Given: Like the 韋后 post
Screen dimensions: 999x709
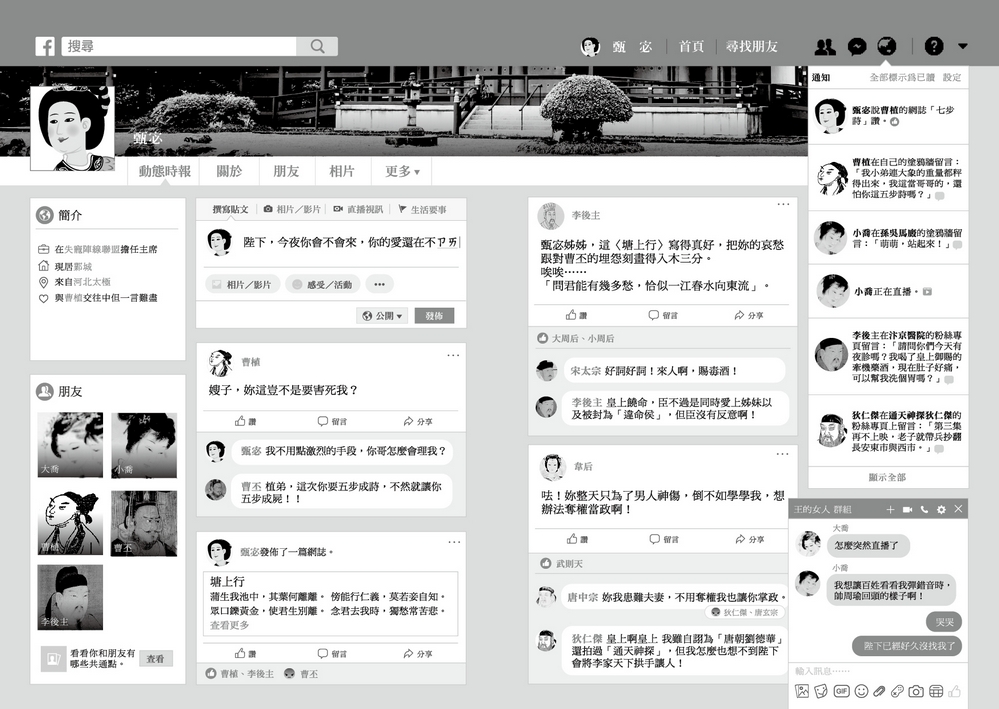Looking at the screenshot, I should [577, 540].
